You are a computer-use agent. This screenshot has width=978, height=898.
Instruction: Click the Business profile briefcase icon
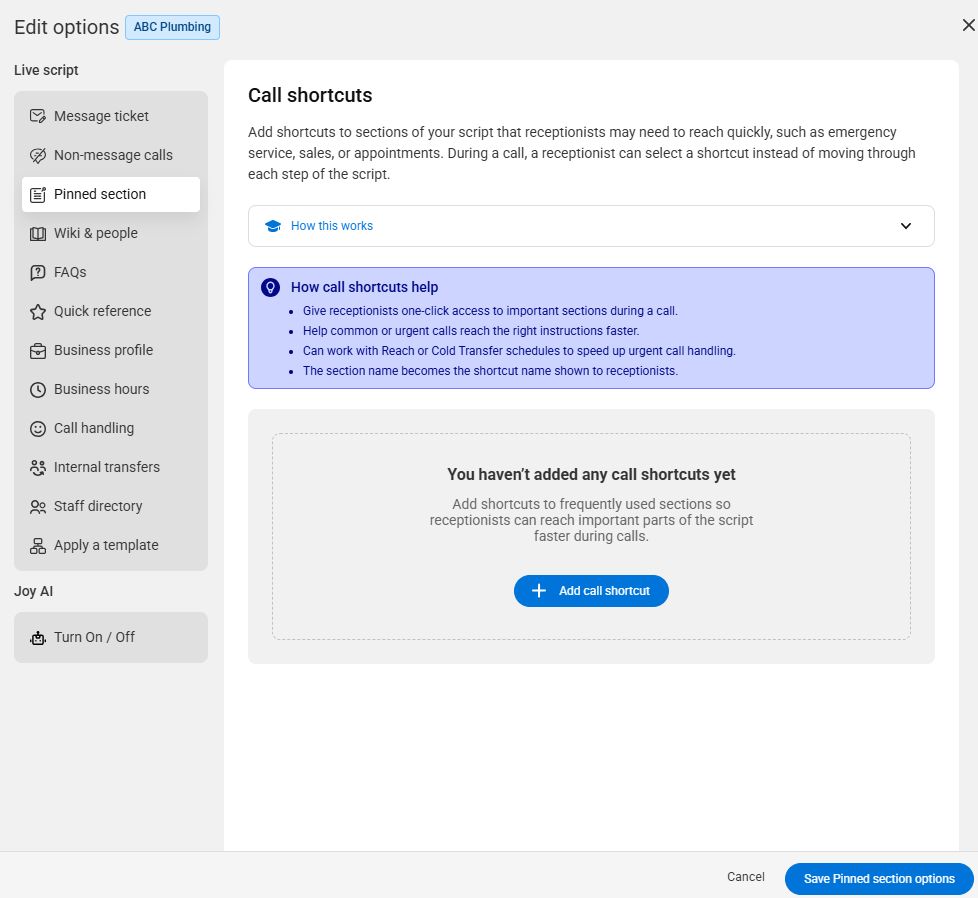tap(37, 350)
